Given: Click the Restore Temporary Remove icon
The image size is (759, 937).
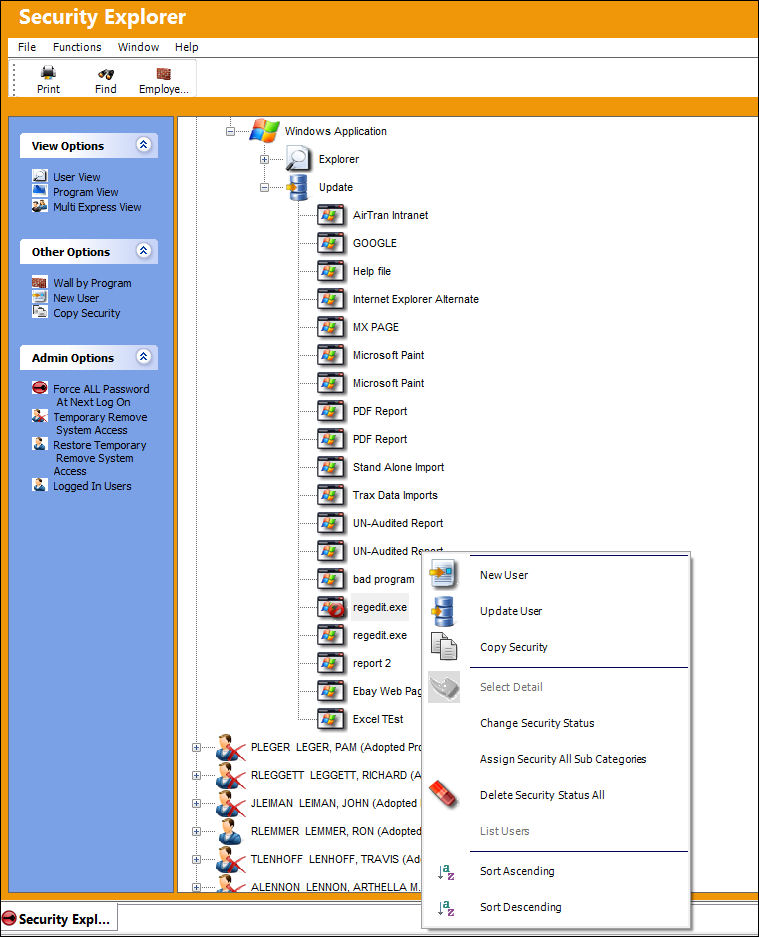Looking at the screenshot, I should point(39,443).
